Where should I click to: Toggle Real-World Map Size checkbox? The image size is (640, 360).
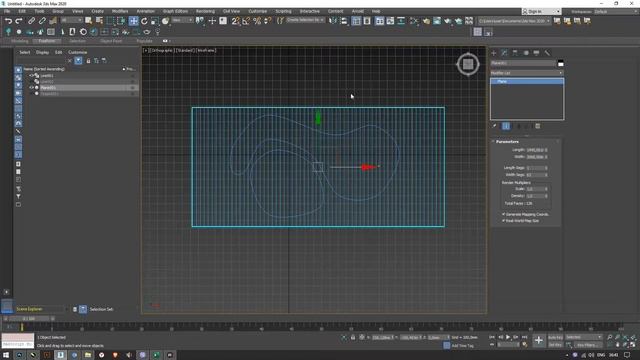[x=504, y=220]
